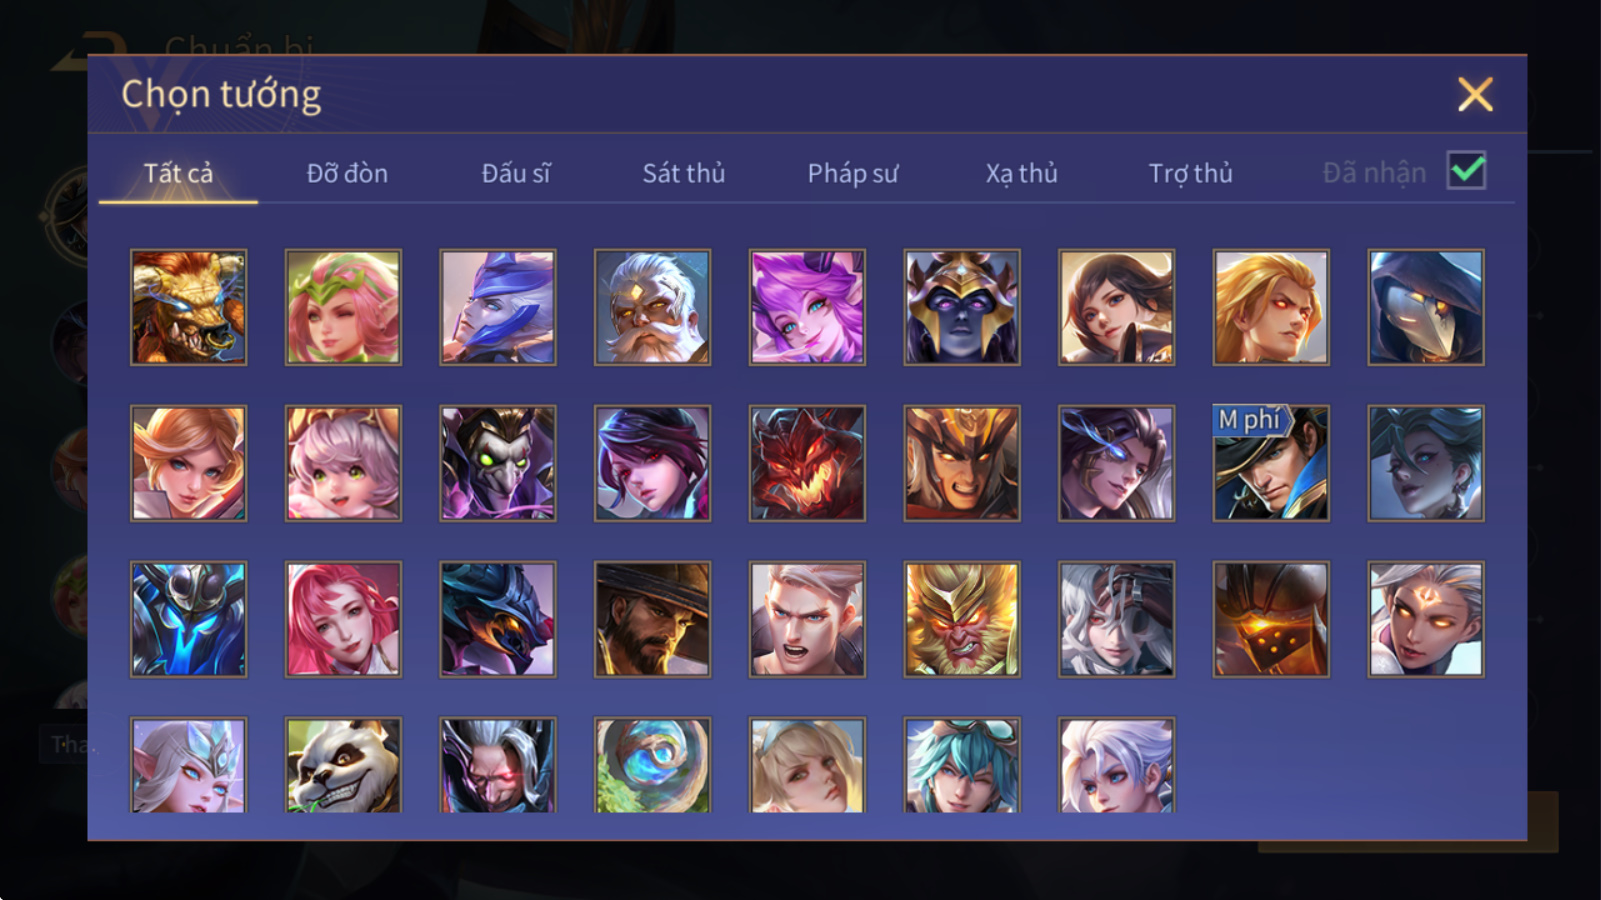Close the Chọn tướng dialog
The width and height of the screenshot is (1601, 900).
[x=1475, y=95]
